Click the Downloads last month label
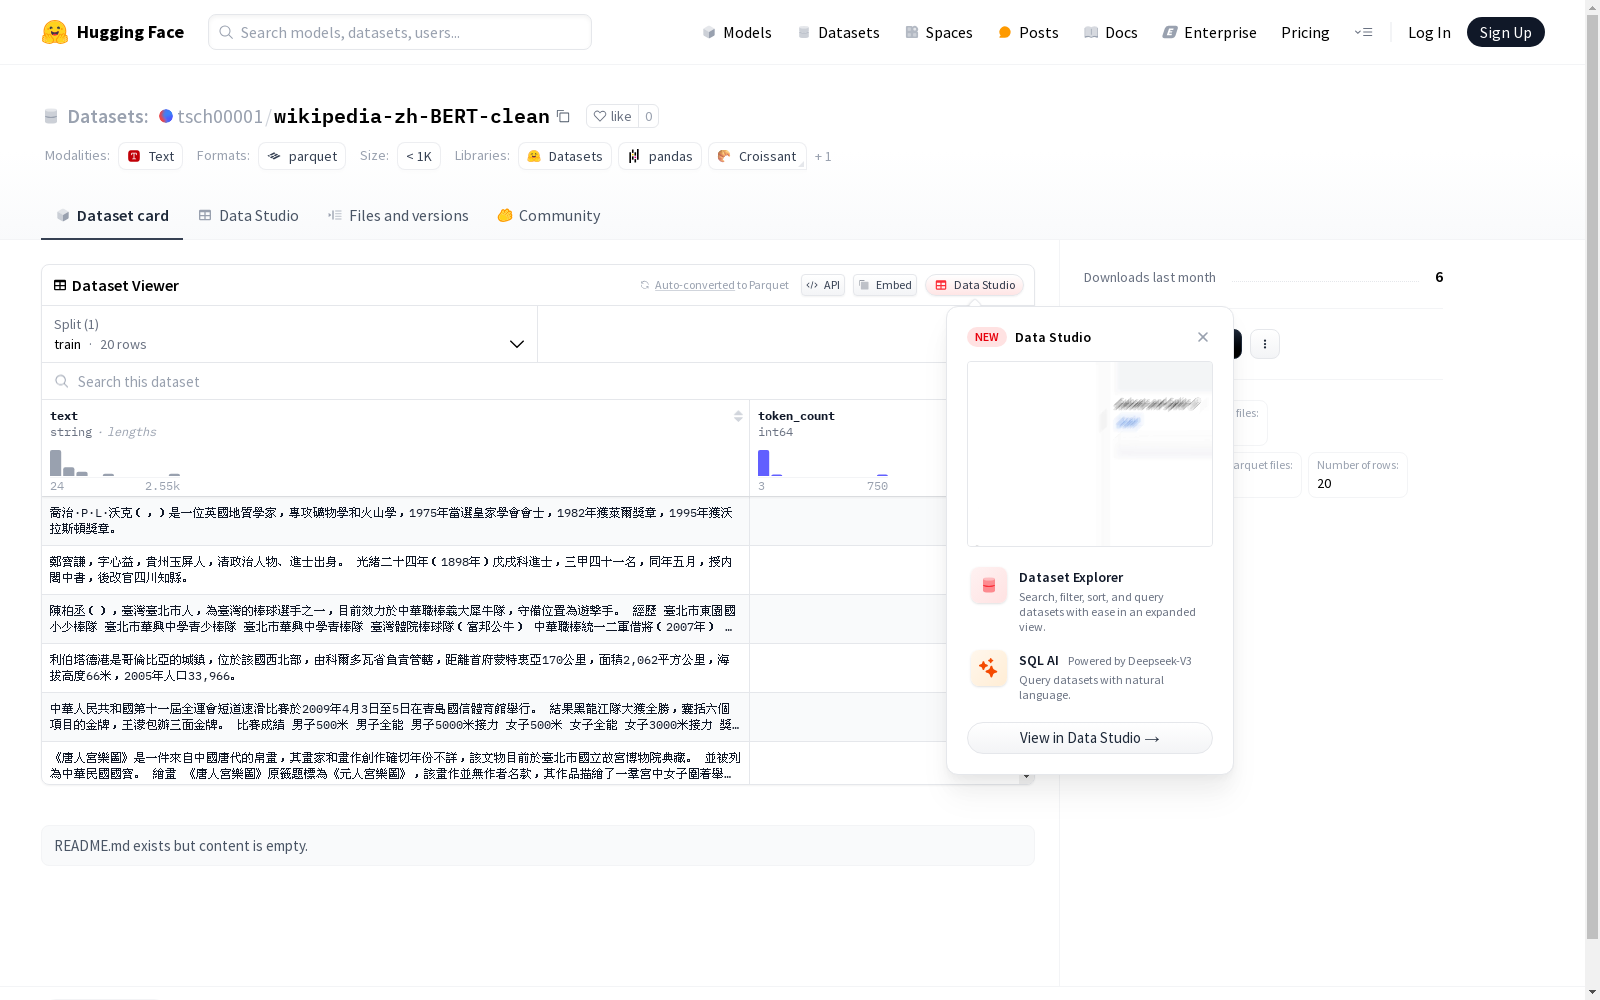1600x1000 pixels. (x=1150, y=277)
